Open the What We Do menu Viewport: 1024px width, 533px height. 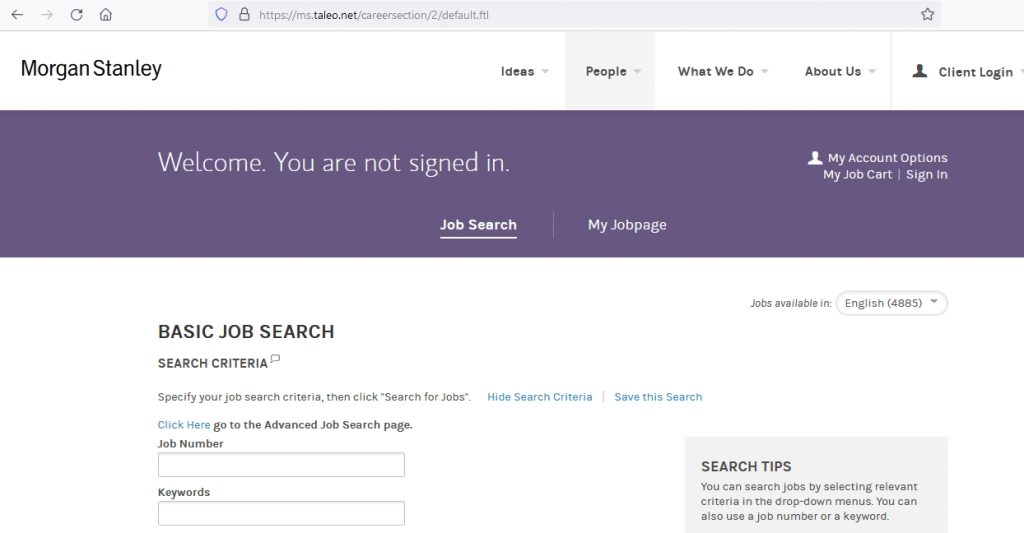(722, 72)
